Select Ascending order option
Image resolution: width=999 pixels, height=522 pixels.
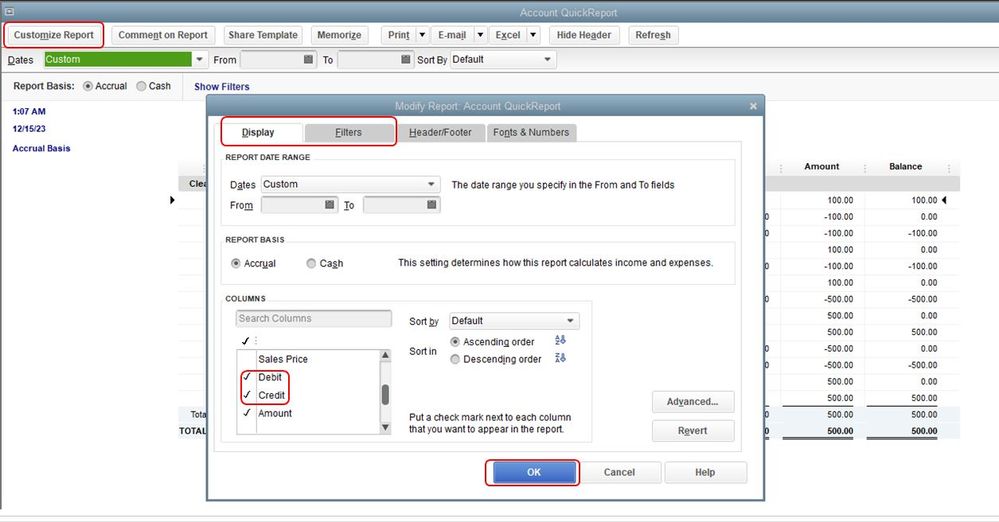455,342
